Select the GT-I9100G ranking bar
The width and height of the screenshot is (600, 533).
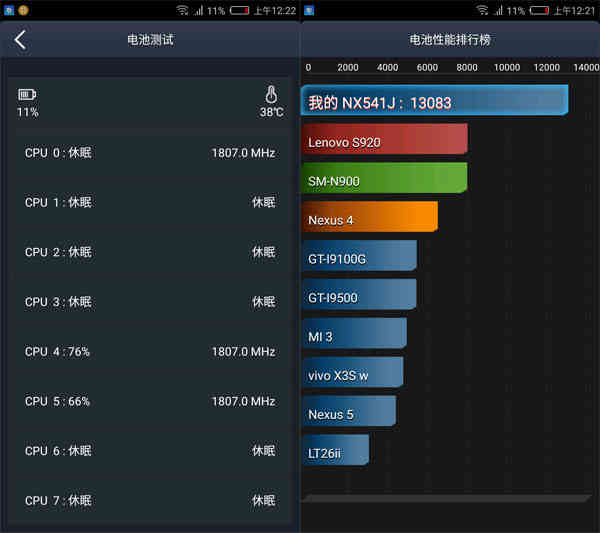click(359, 256)
